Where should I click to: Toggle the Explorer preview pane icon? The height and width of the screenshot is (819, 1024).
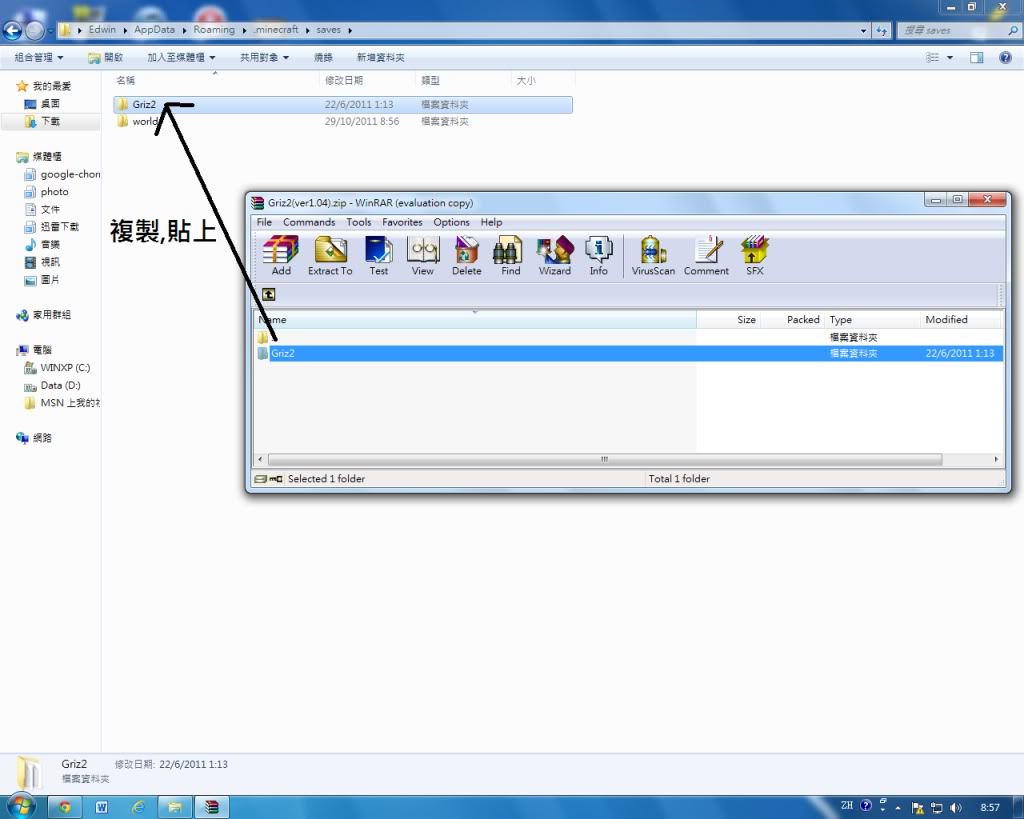pyautogui.click(x=976, y=57)
